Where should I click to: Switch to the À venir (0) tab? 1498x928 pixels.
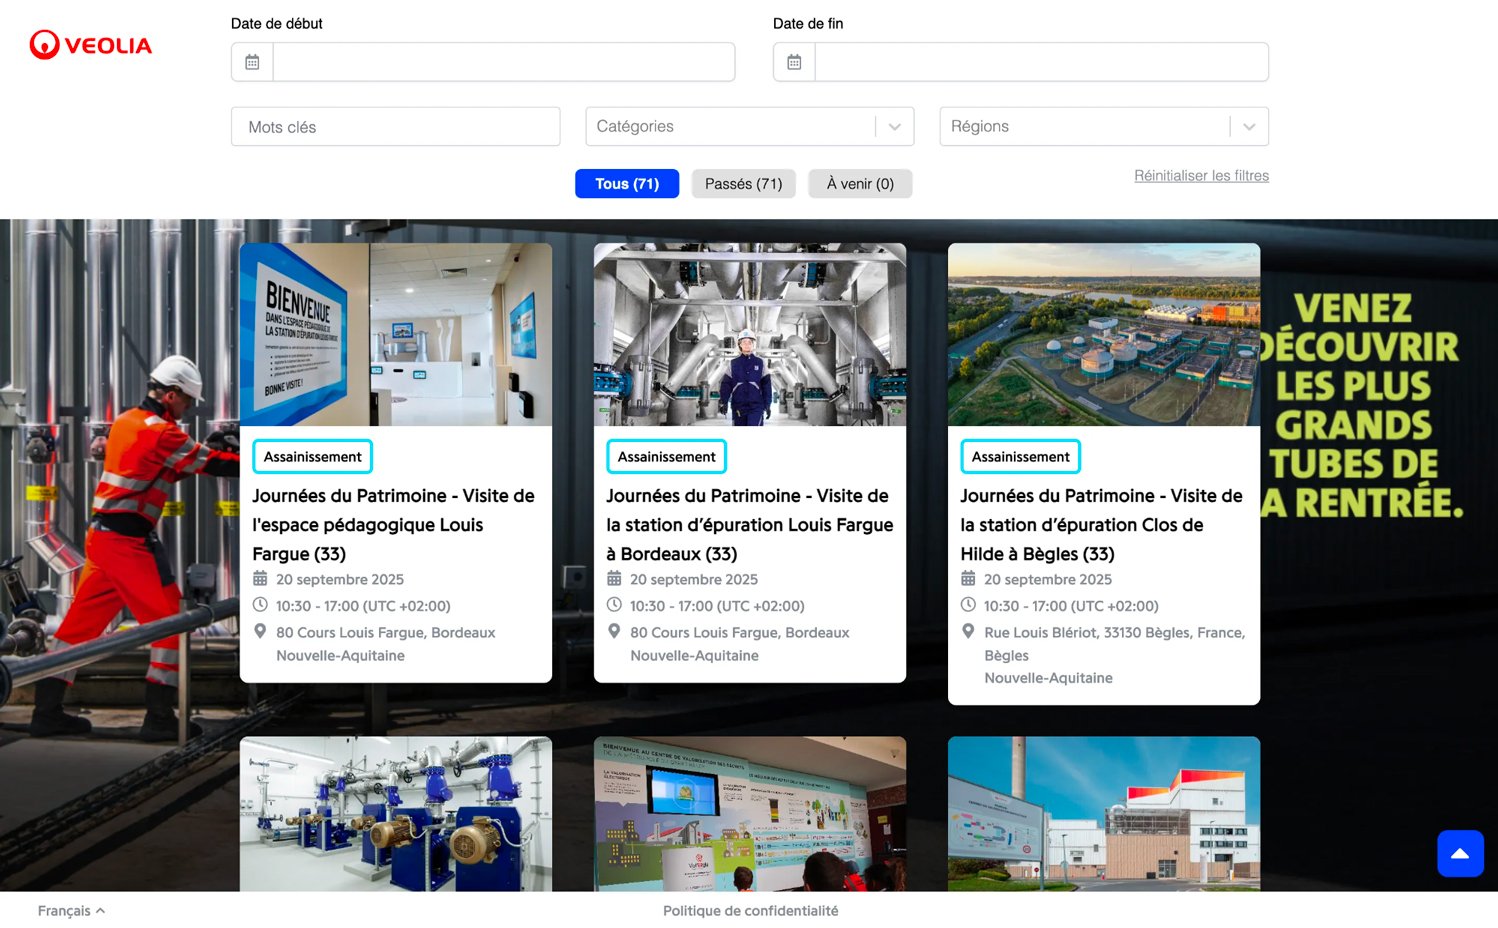point(860,184)
